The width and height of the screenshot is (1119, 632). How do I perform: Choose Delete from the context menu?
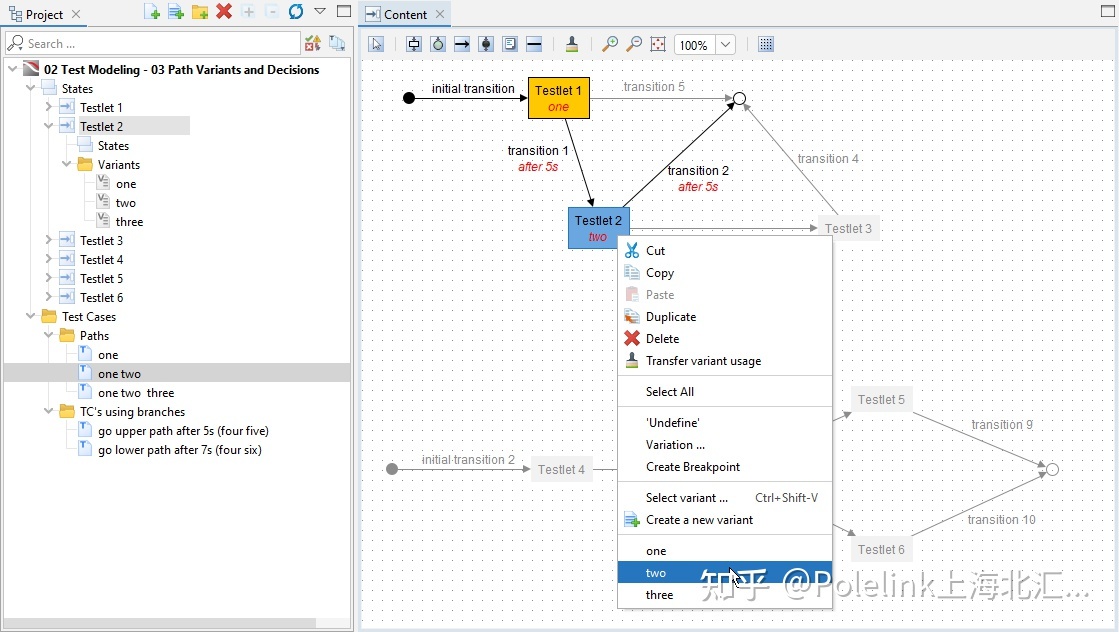coord(724,339)
